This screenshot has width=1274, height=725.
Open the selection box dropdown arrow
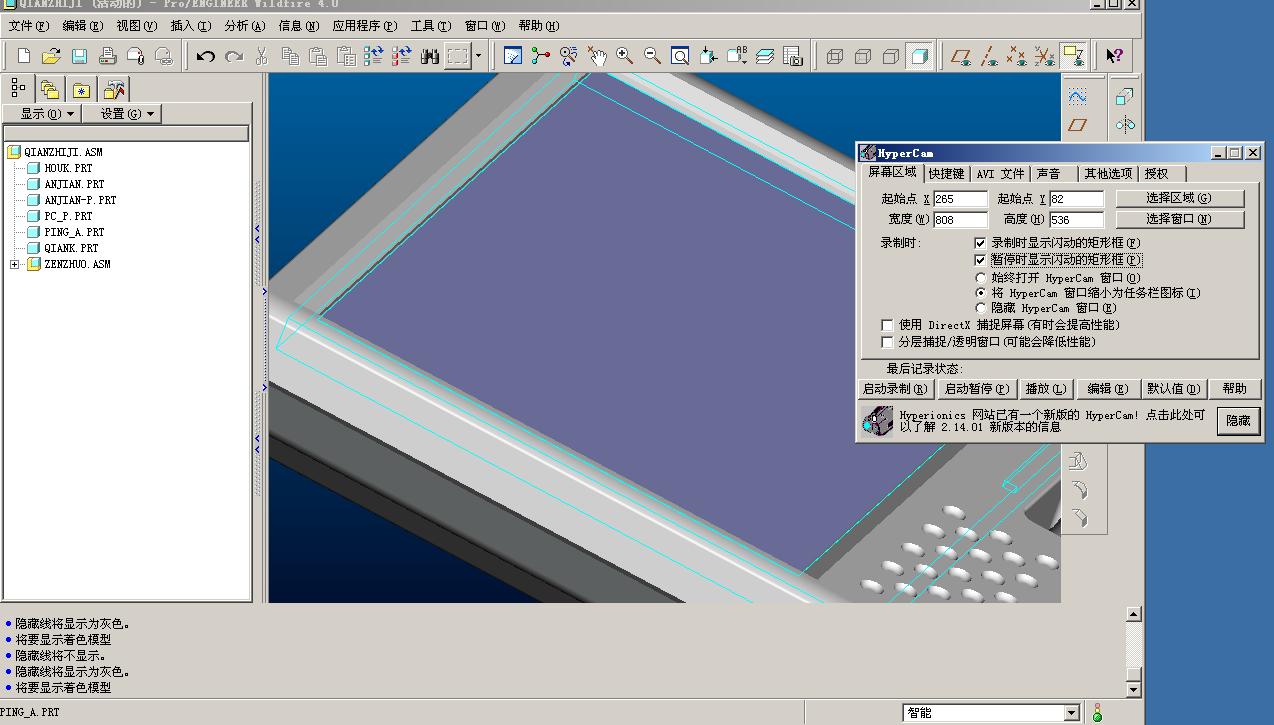(478, 56)
